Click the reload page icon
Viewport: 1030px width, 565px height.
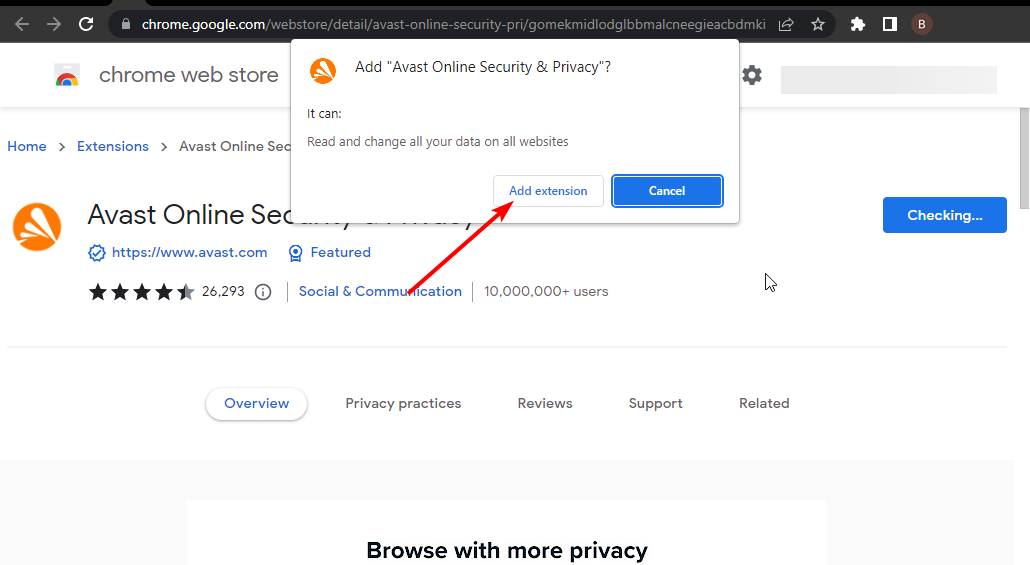tap(86, 24)
